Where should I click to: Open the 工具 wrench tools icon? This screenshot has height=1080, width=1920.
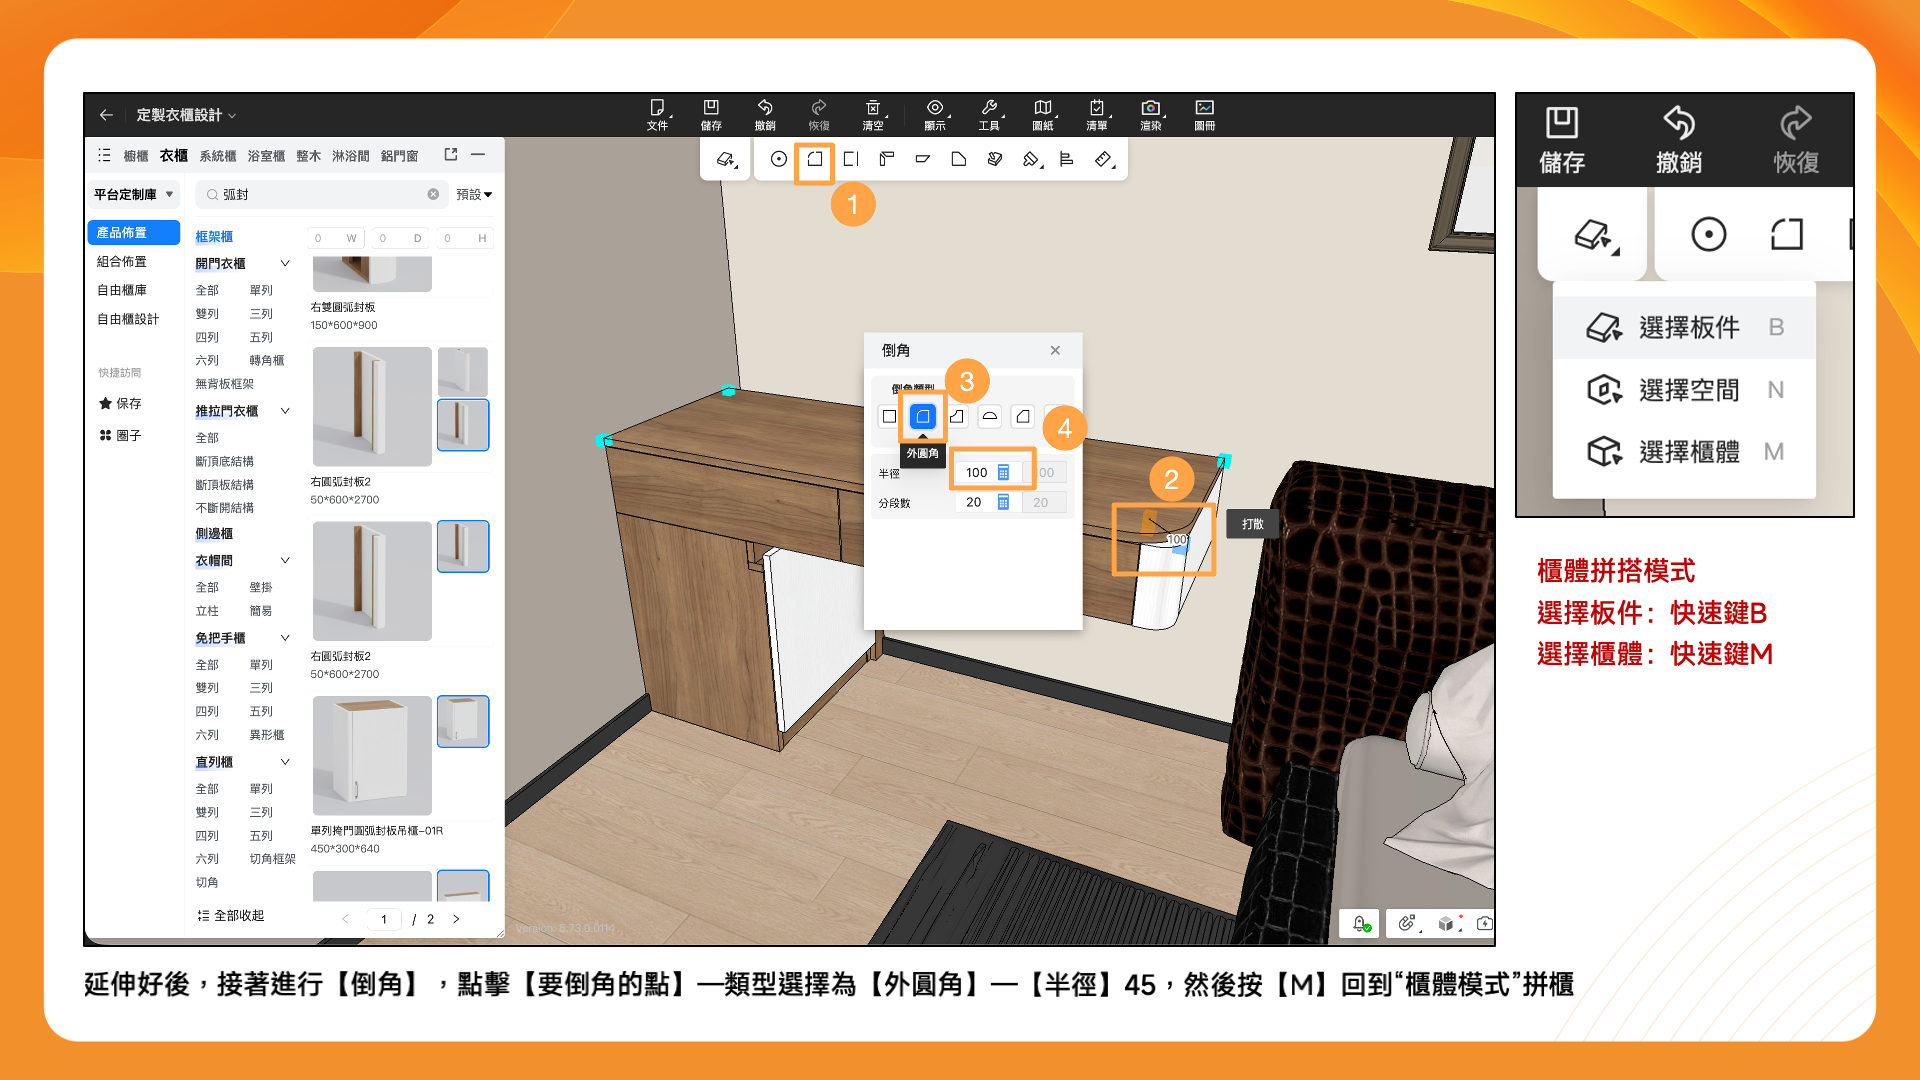(x=989, y=108)
